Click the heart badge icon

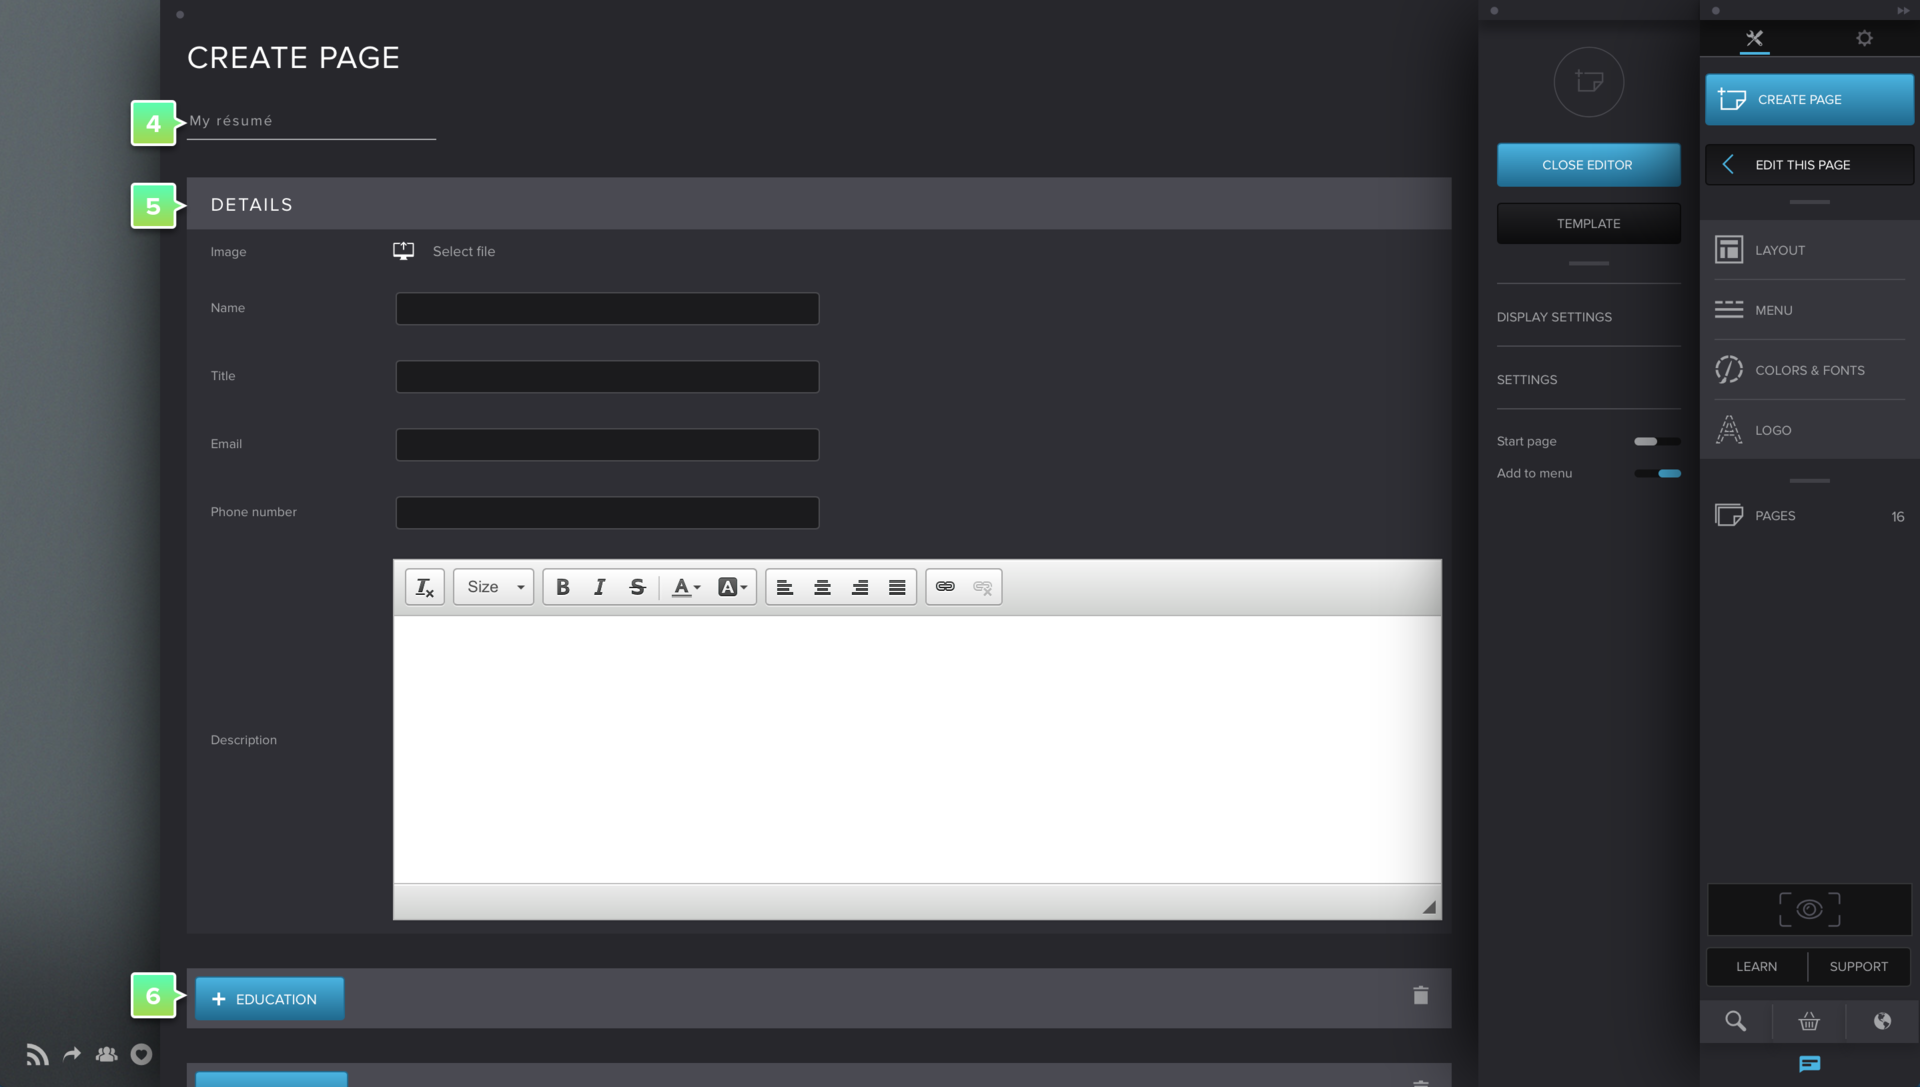(x=141, y=1054)
